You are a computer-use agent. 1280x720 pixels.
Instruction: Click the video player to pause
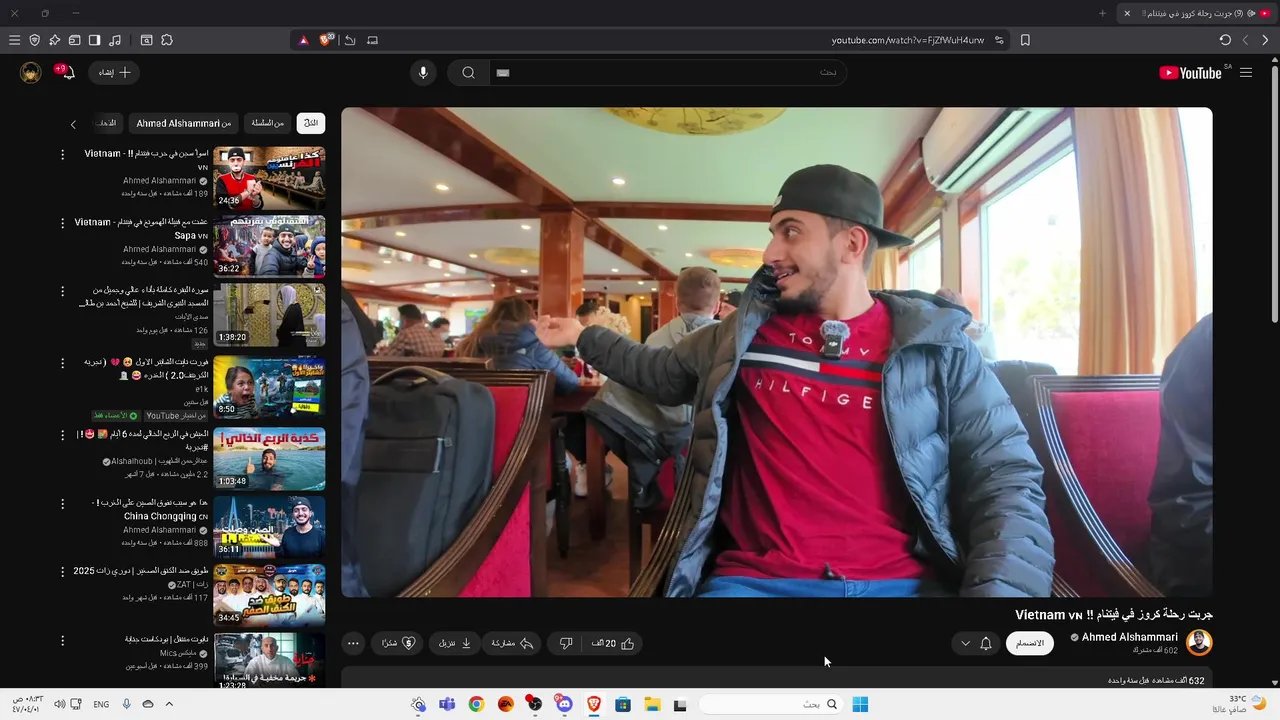777,352
